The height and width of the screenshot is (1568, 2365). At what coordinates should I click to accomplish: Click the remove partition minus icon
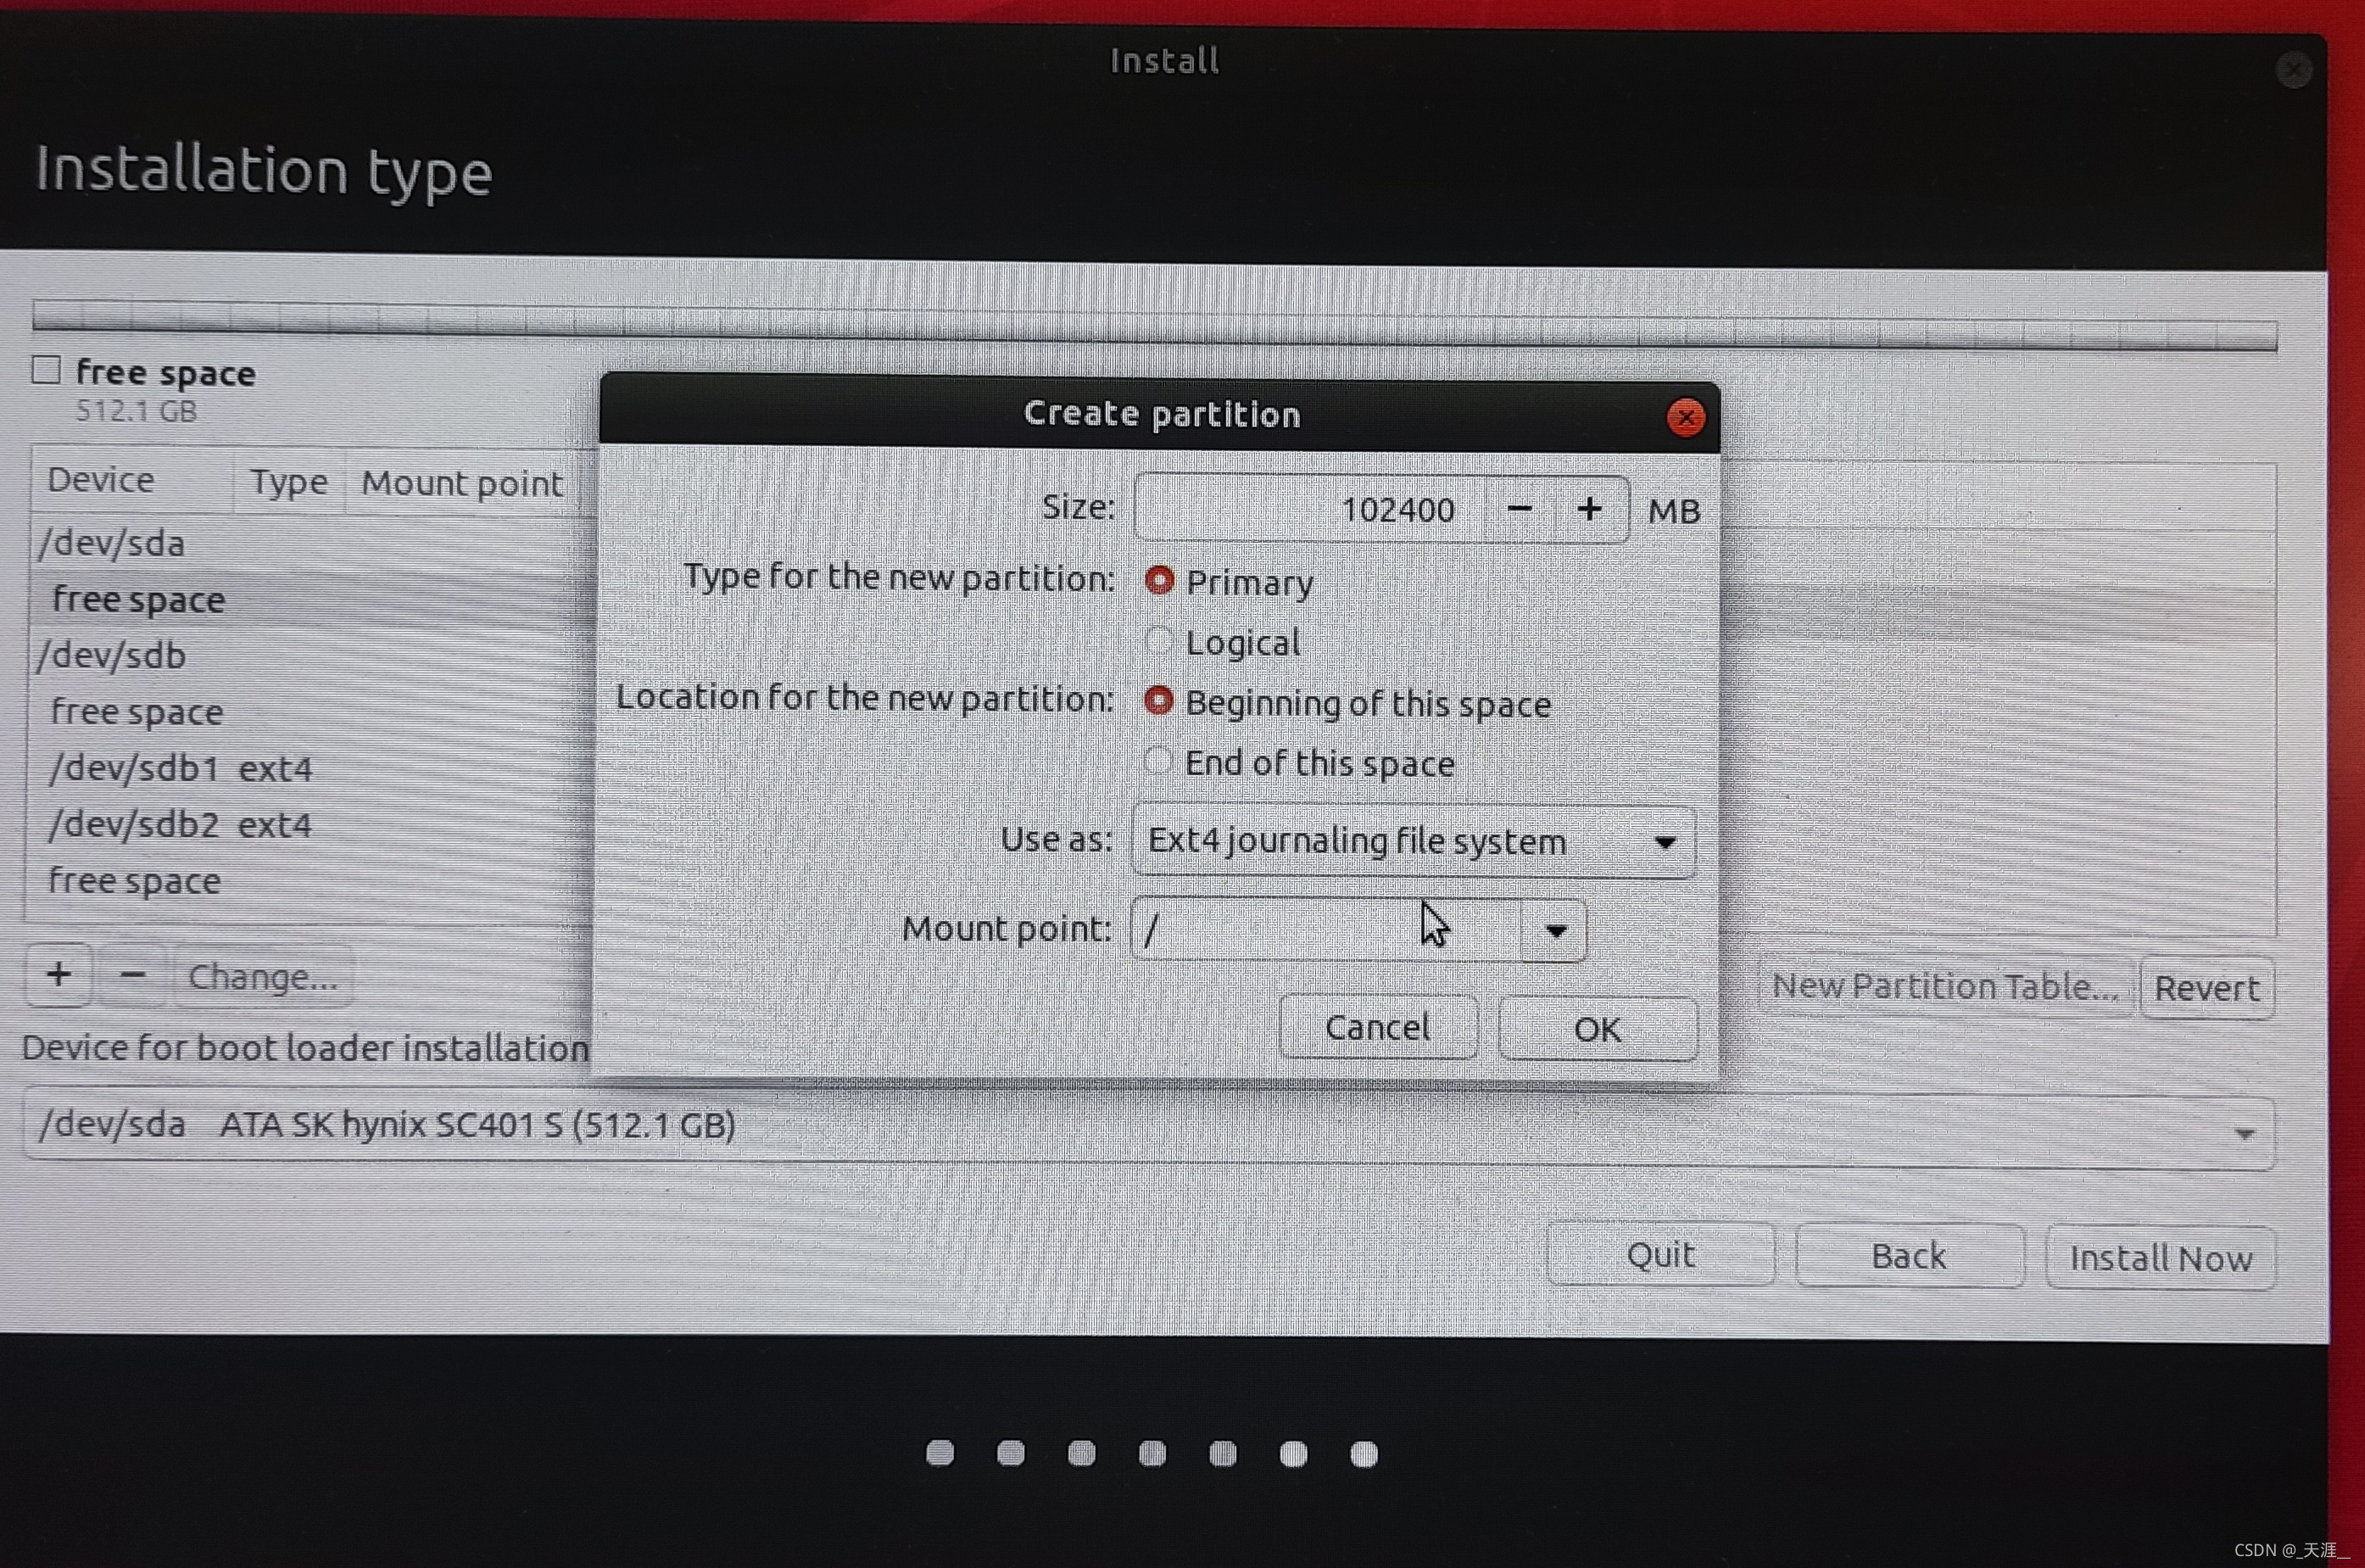tap(133, 975)
